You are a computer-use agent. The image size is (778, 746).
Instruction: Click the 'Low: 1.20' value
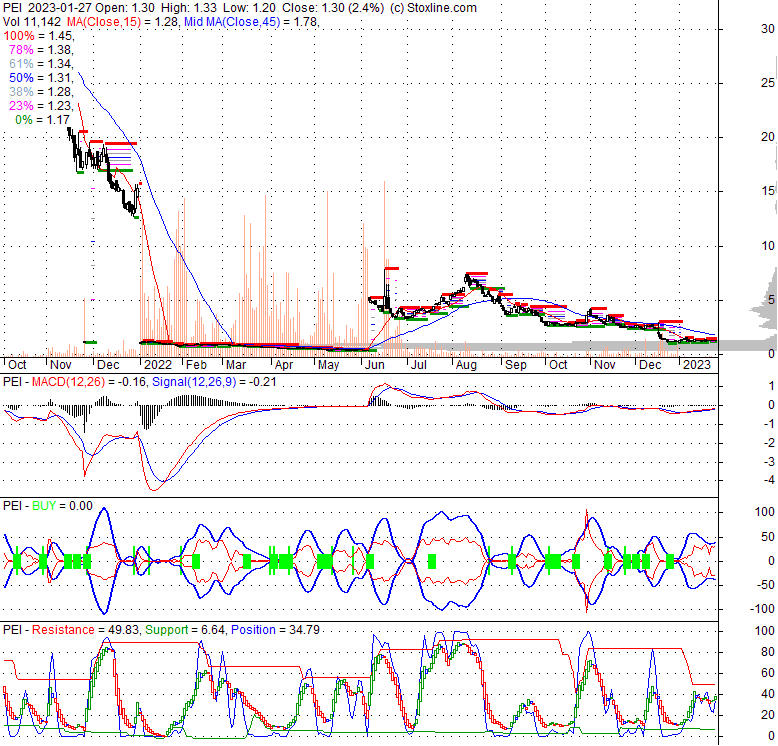[249, 8]
